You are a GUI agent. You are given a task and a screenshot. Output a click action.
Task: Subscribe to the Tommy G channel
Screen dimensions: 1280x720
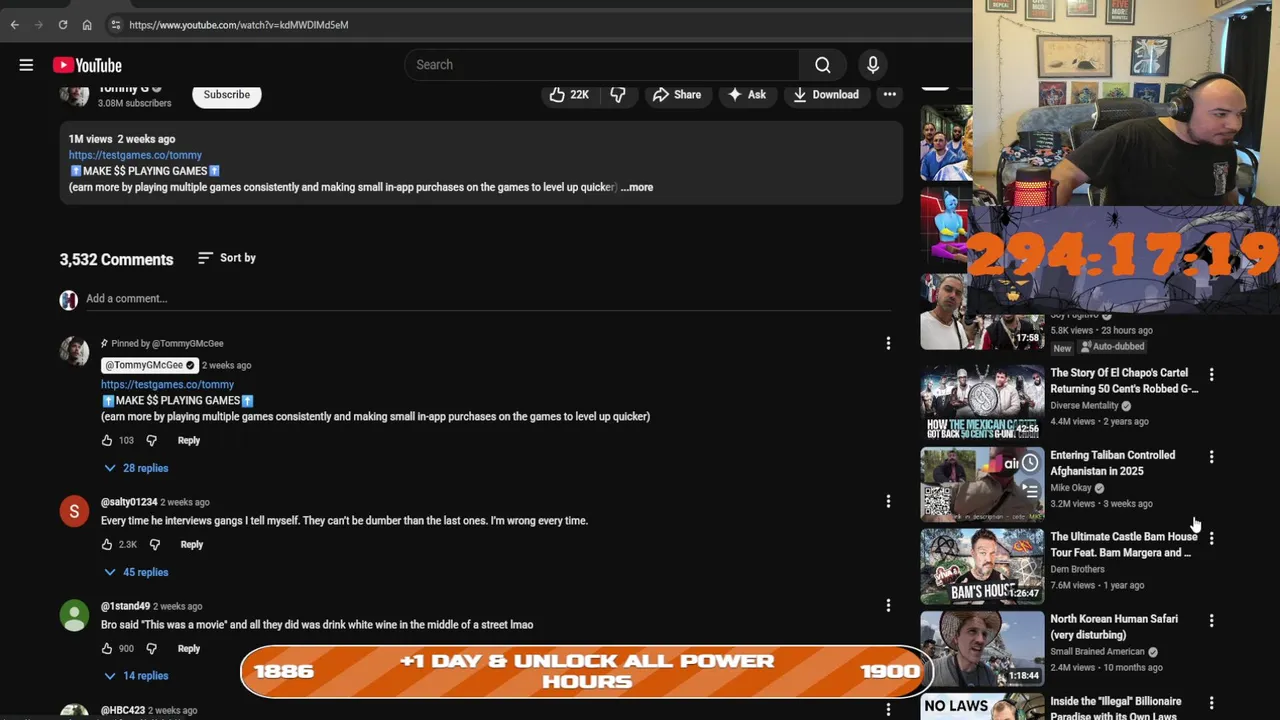[227, 94]
